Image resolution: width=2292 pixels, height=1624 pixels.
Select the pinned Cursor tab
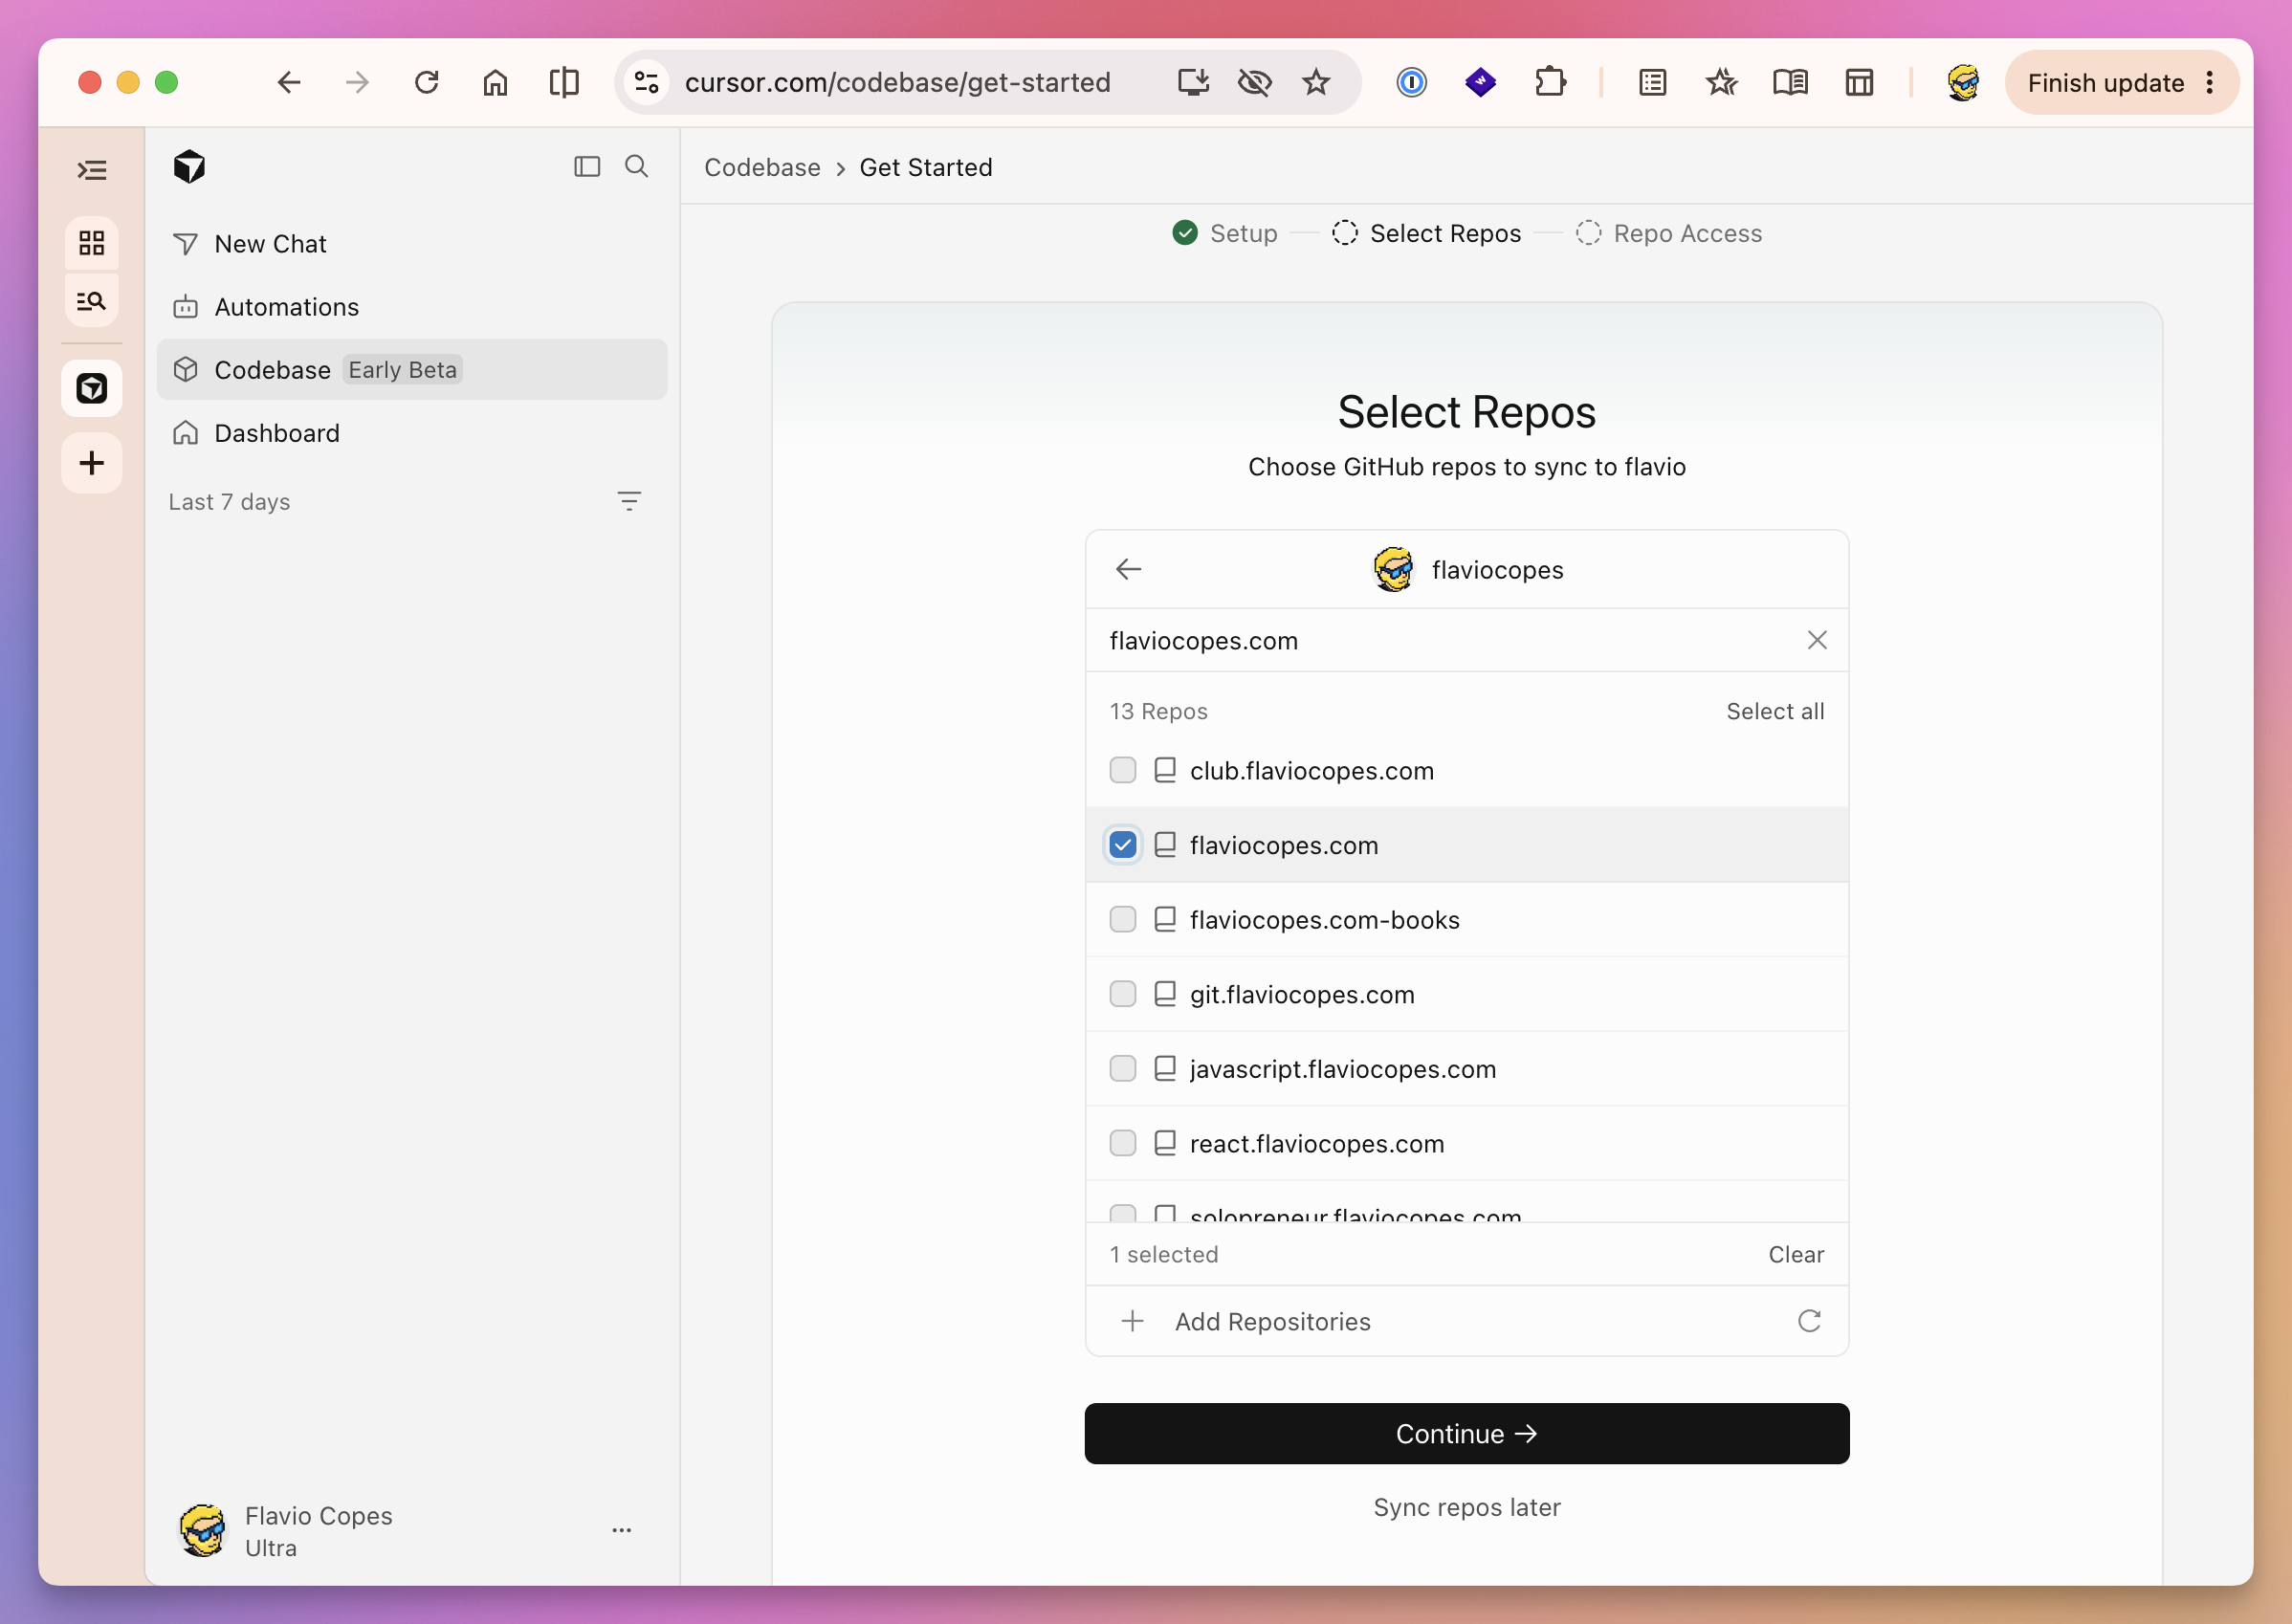tap(92, 388)
